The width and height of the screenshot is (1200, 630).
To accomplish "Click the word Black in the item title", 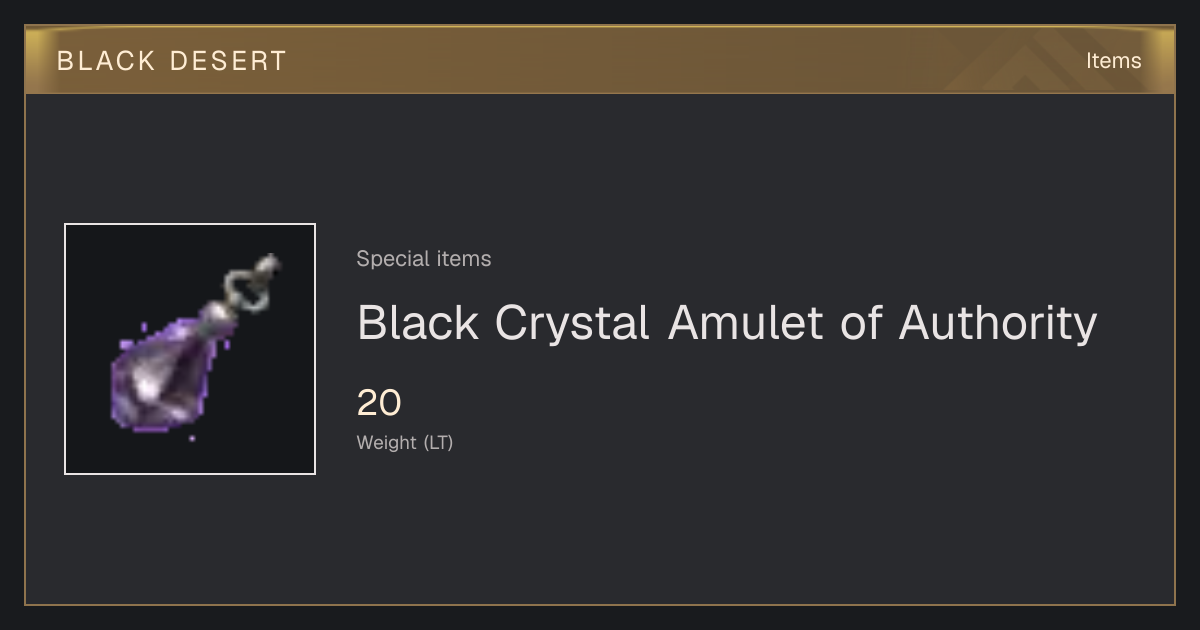I will (x=418, y=322).
